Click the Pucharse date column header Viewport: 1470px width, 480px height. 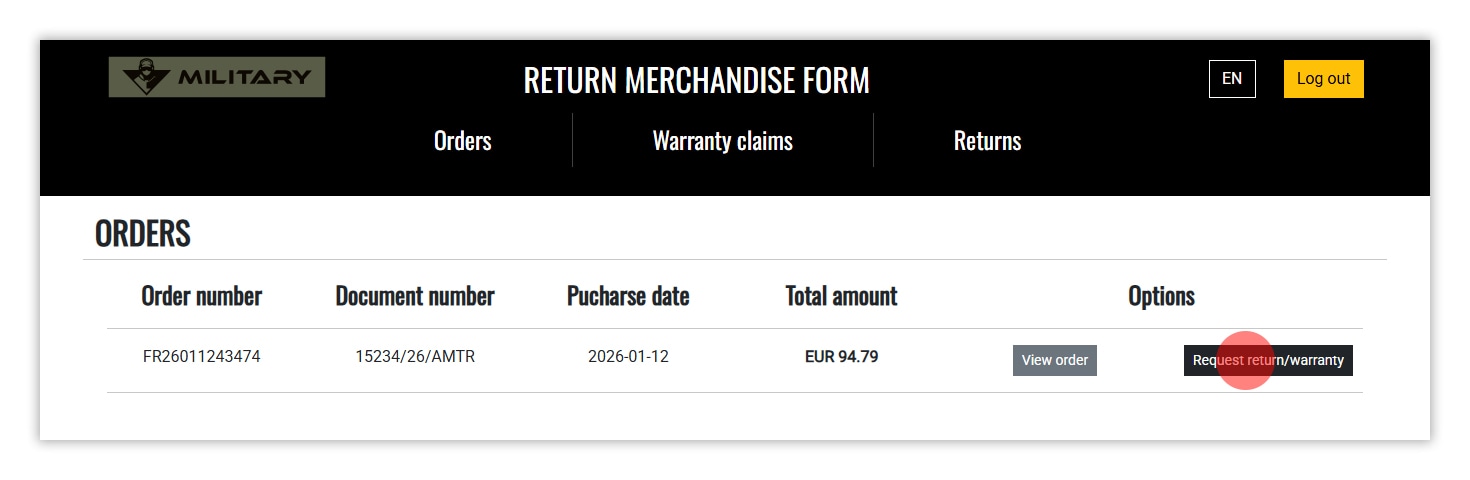click(x=628, y=296)
